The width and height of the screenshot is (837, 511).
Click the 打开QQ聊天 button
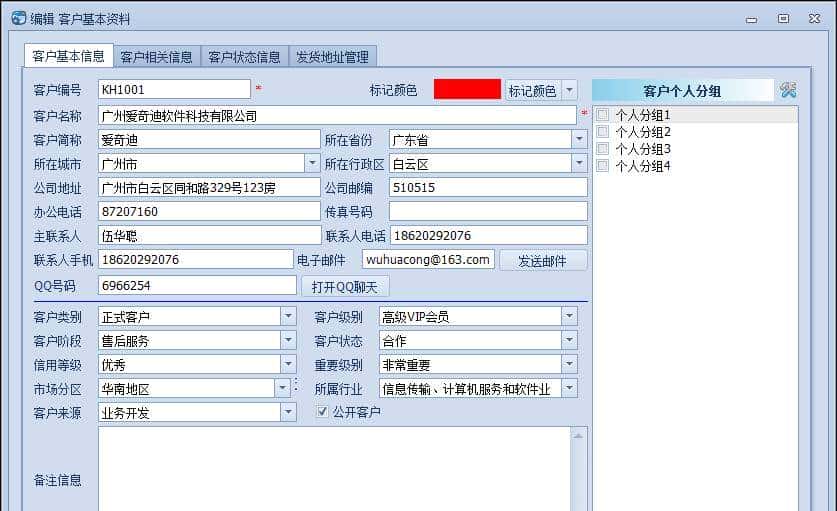click(345, 286)
